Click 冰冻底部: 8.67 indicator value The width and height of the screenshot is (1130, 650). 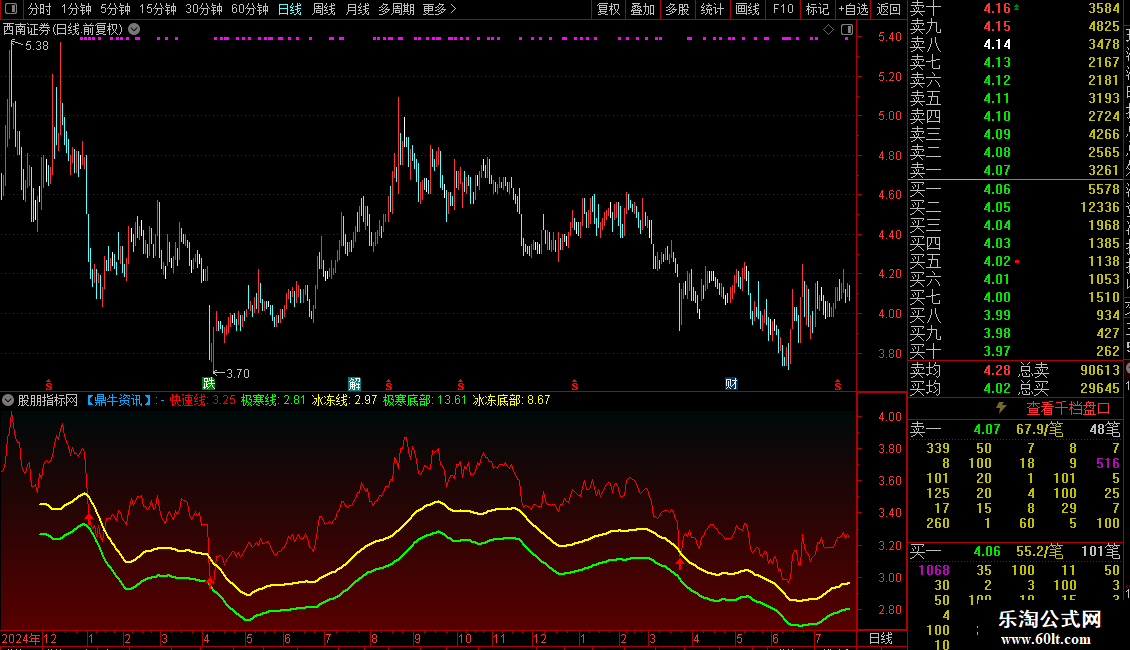click(511, 400)
